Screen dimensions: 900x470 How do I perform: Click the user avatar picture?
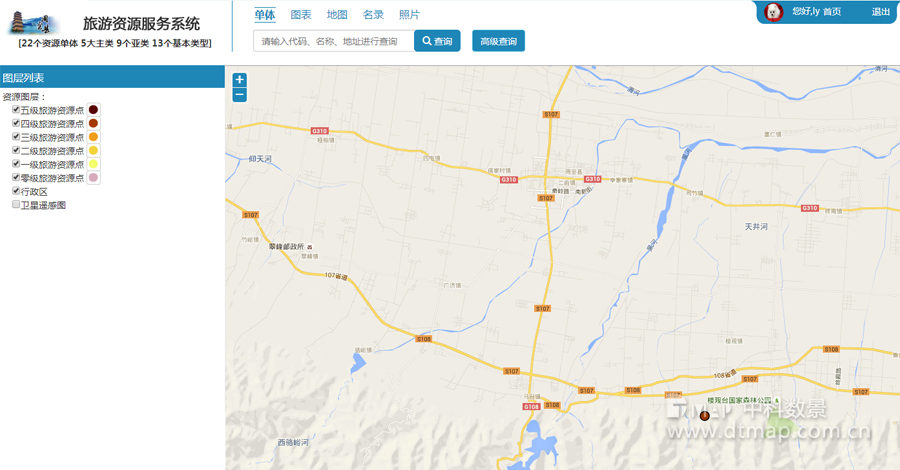pyautogui.click(x=773, y=12)
